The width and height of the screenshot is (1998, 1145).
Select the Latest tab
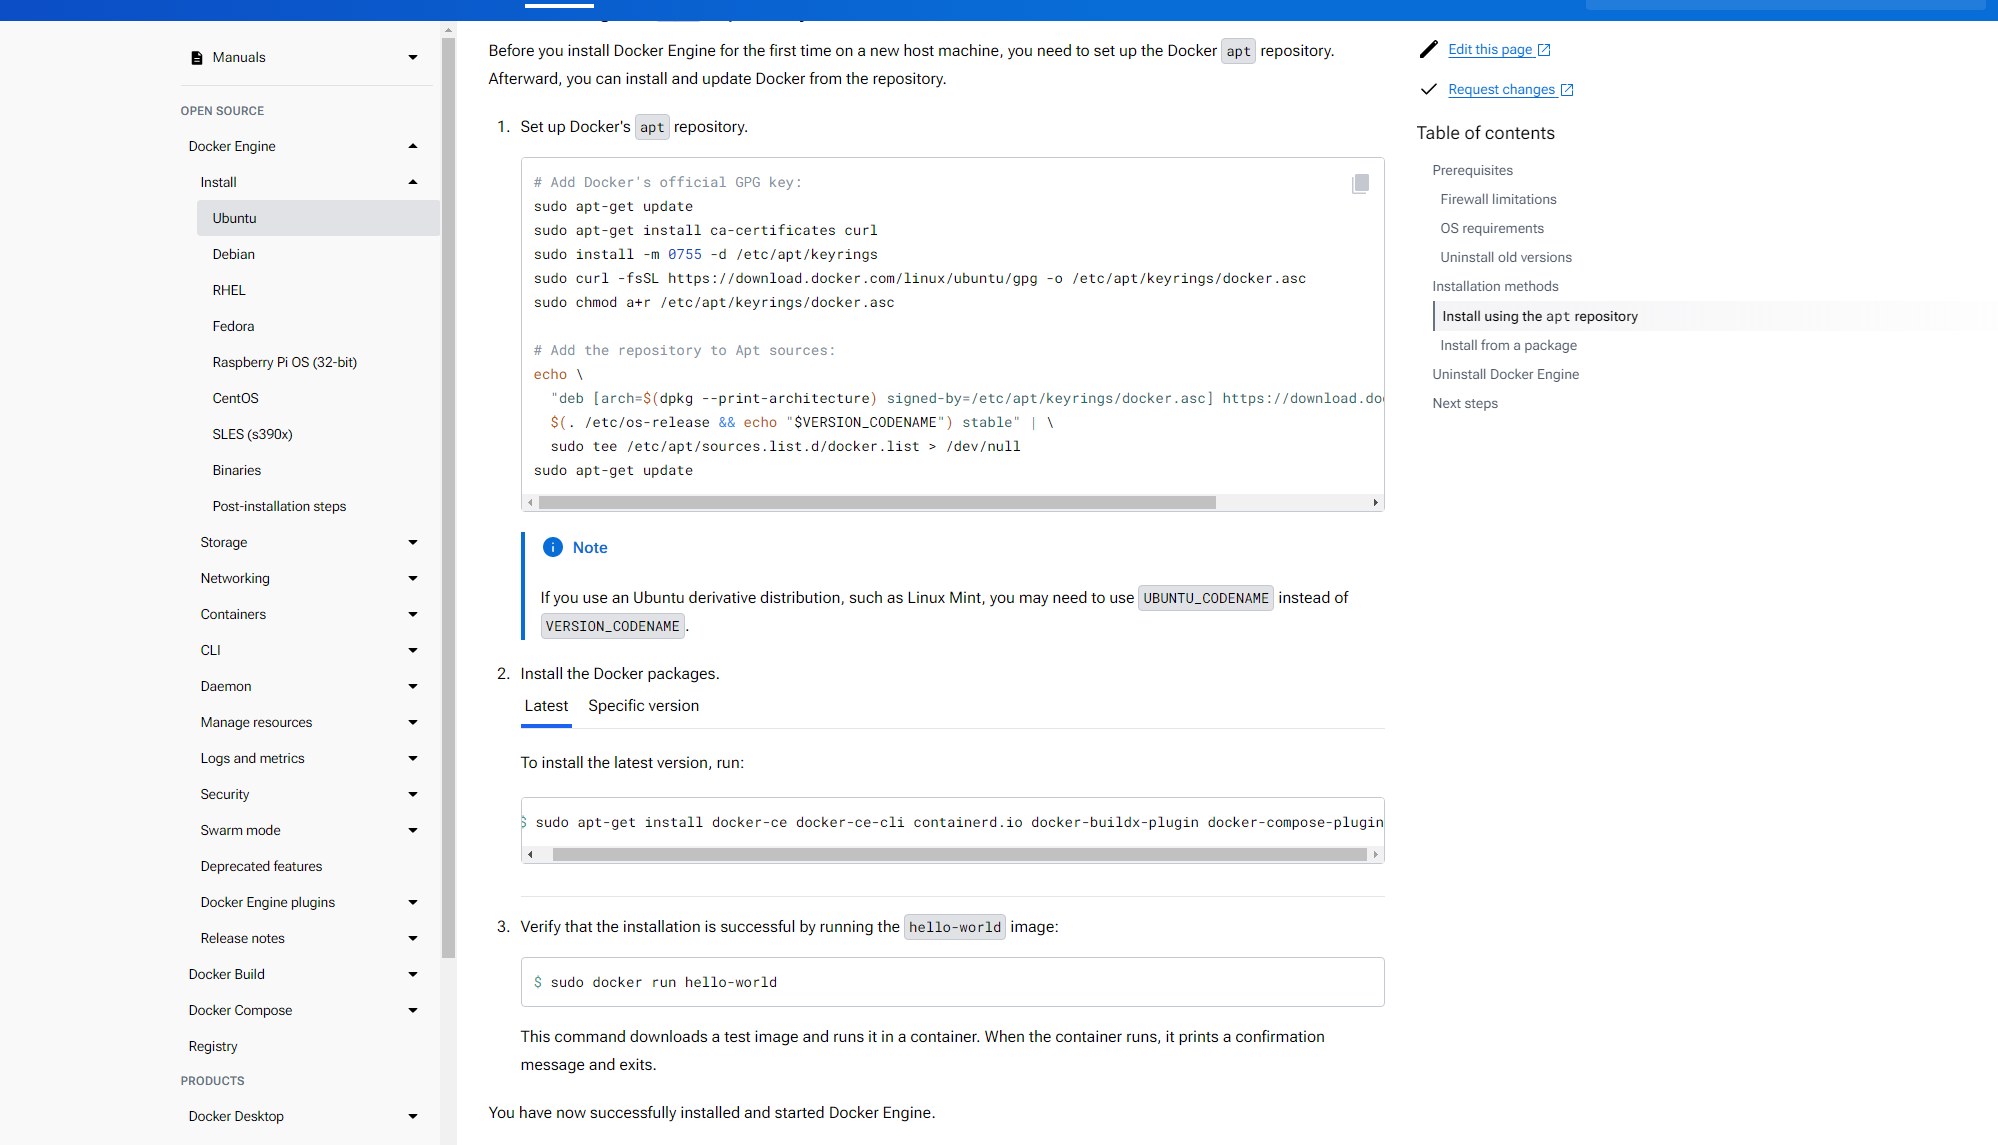coord(546,706)
